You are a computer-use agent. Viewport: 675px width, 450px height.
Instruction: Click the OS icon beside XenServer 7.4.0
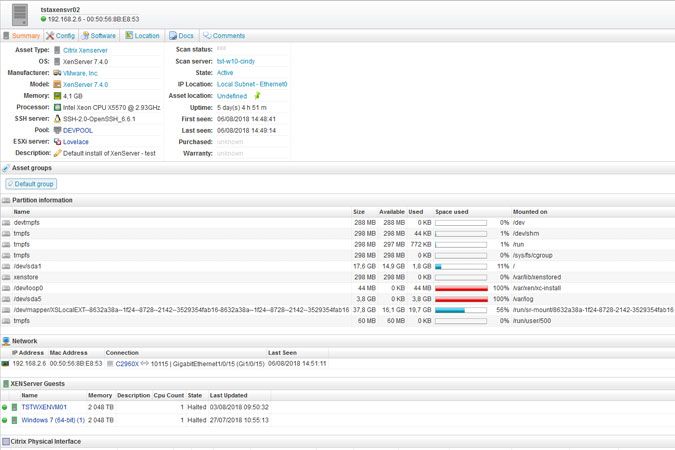(57, 62)
